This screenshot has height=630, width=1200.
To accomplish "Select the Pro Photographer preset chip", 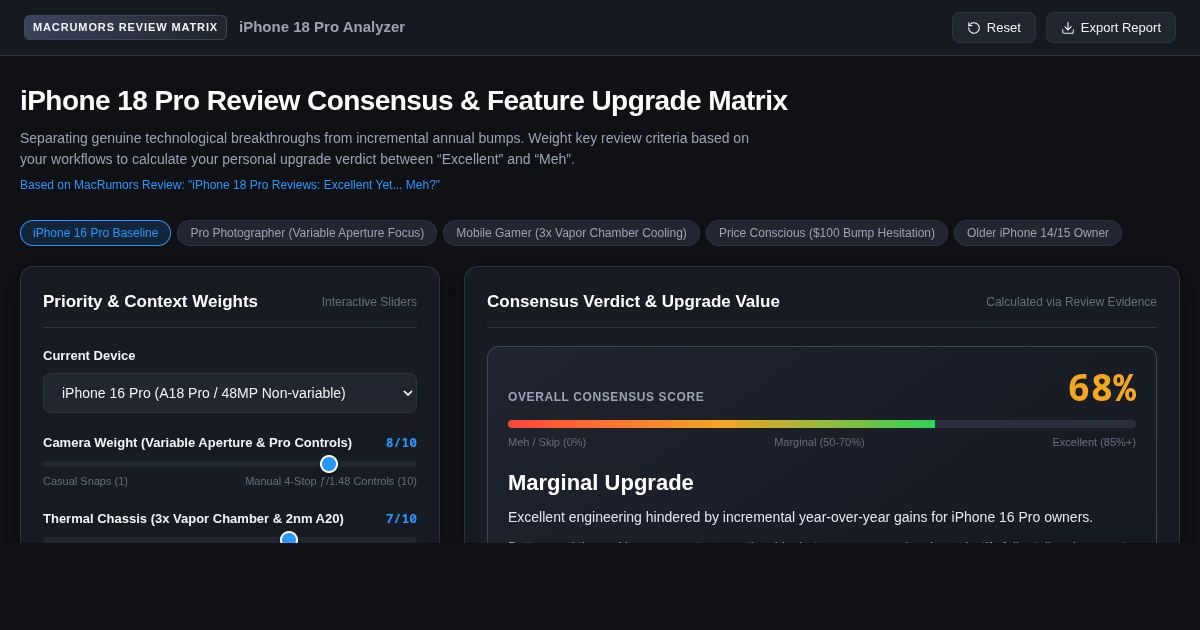I will pyautogui.click(x=307, y=233).
